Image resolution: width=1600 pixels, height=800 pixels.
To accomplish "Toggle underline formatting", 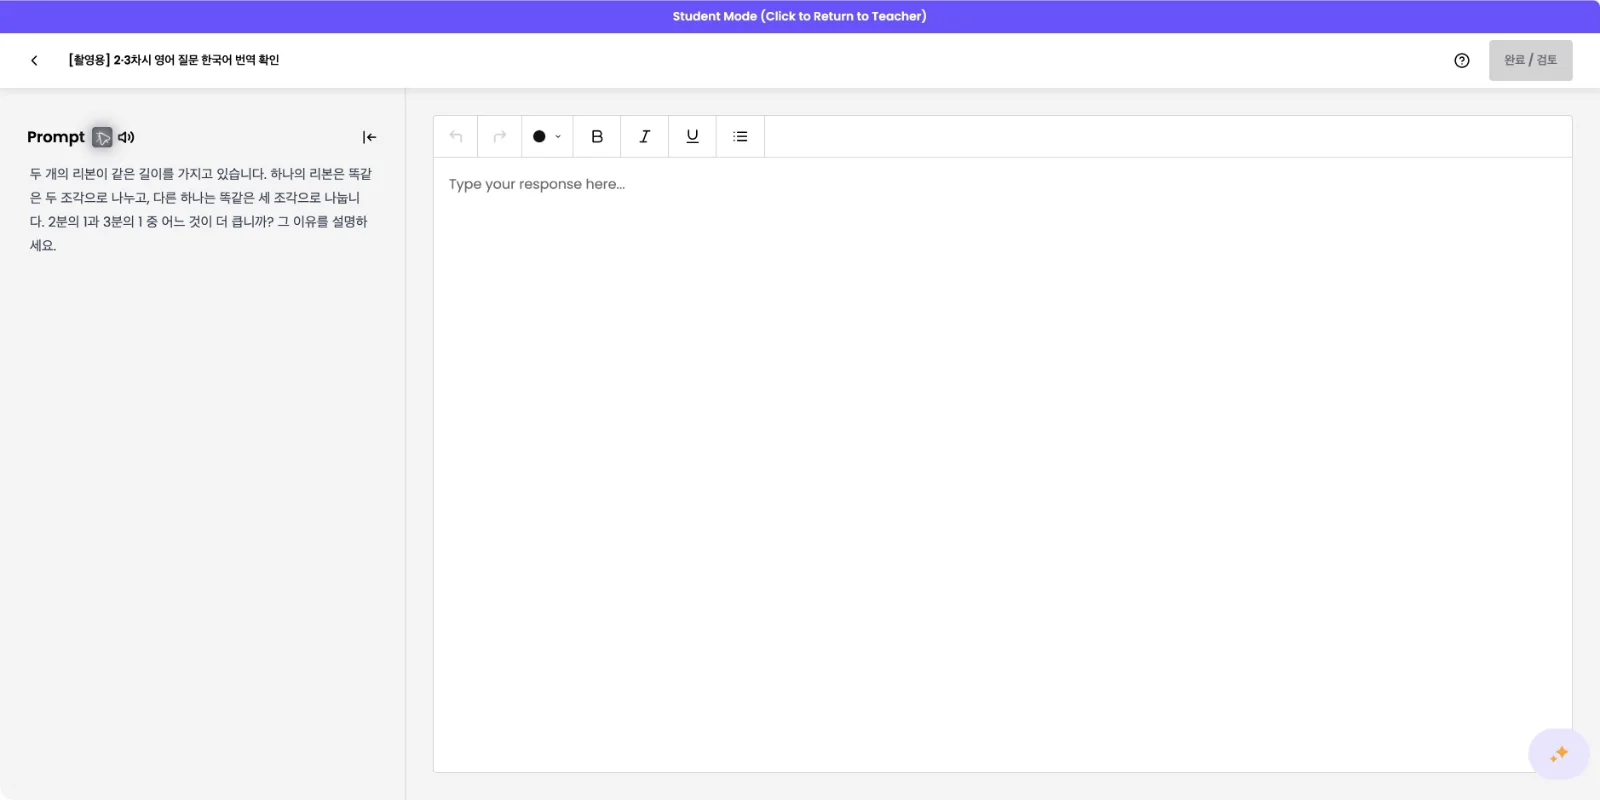I will point(692,136).
